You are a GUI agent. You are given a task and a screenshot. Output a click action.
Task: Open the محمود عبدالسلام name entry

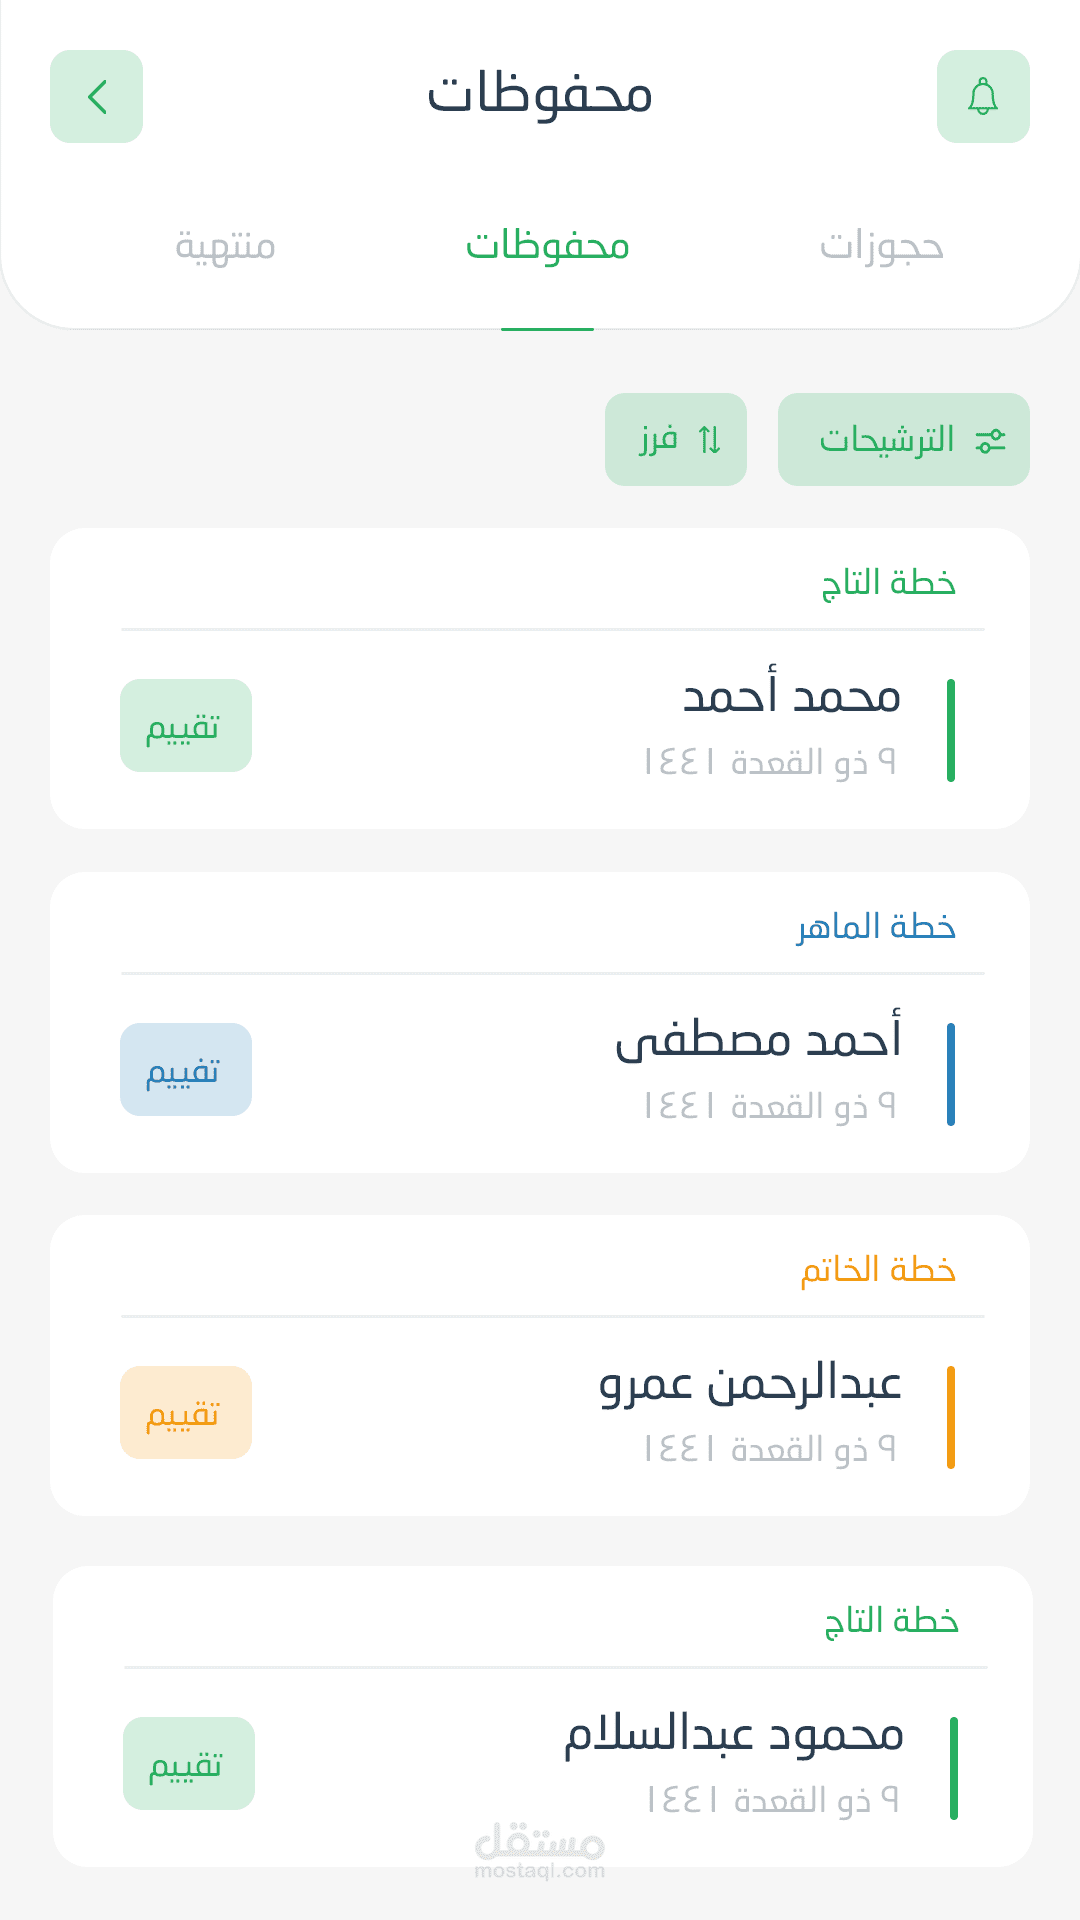click(734, 1735)
